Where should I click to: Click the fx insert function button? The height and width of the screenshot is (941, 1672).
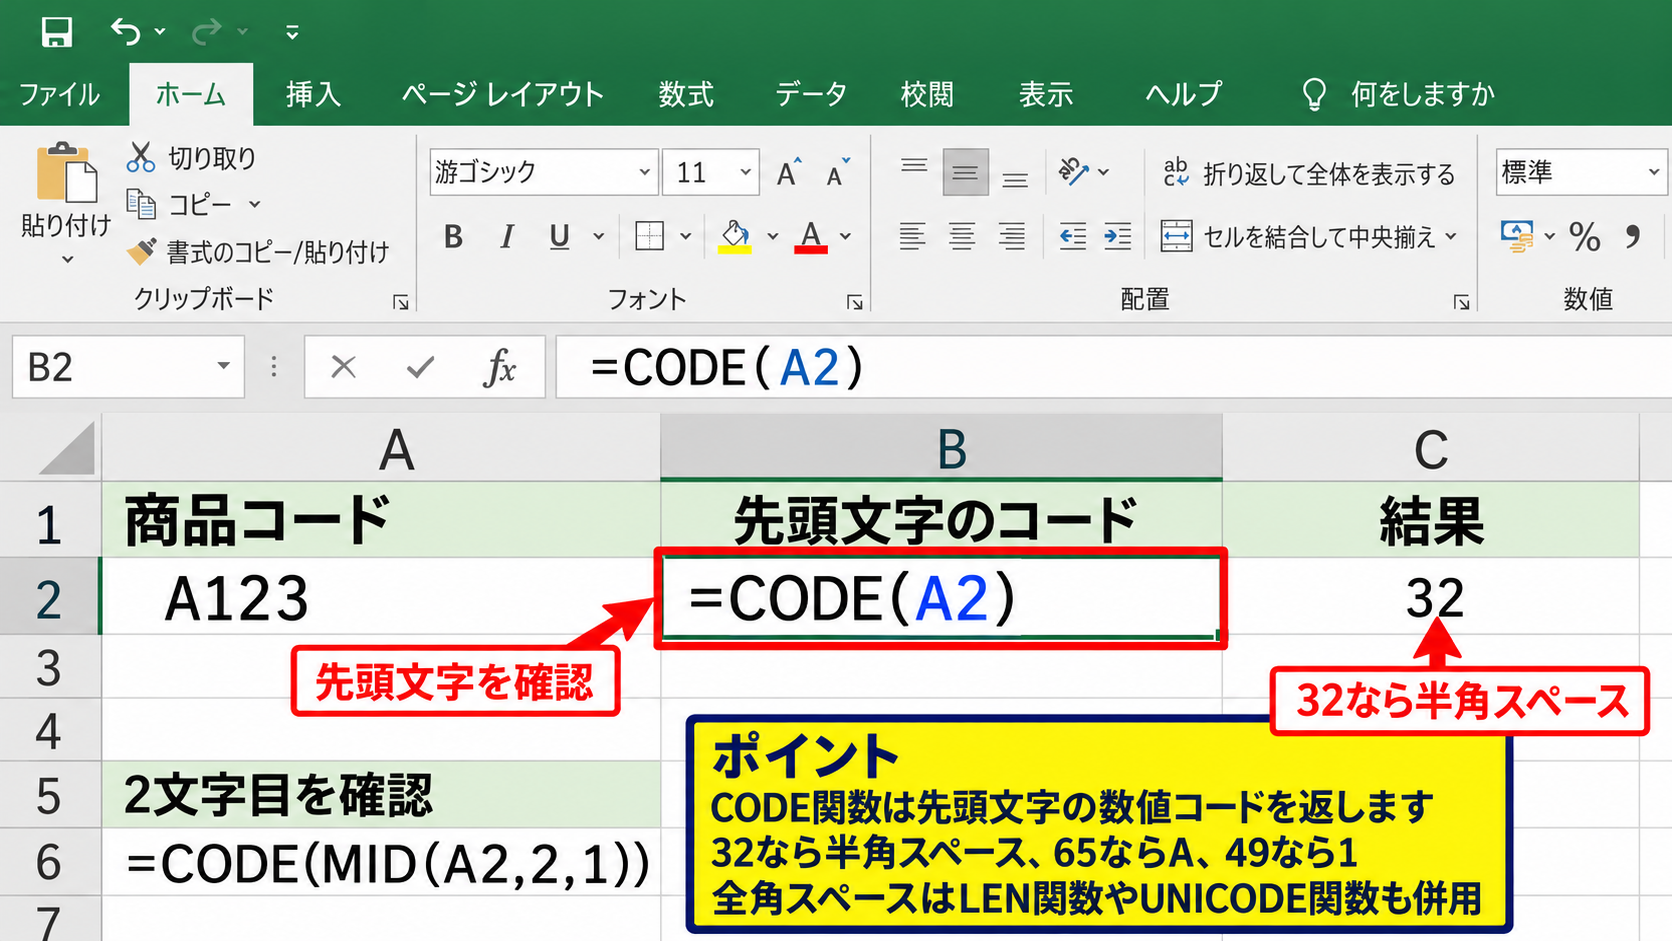[x=499, y=368]
